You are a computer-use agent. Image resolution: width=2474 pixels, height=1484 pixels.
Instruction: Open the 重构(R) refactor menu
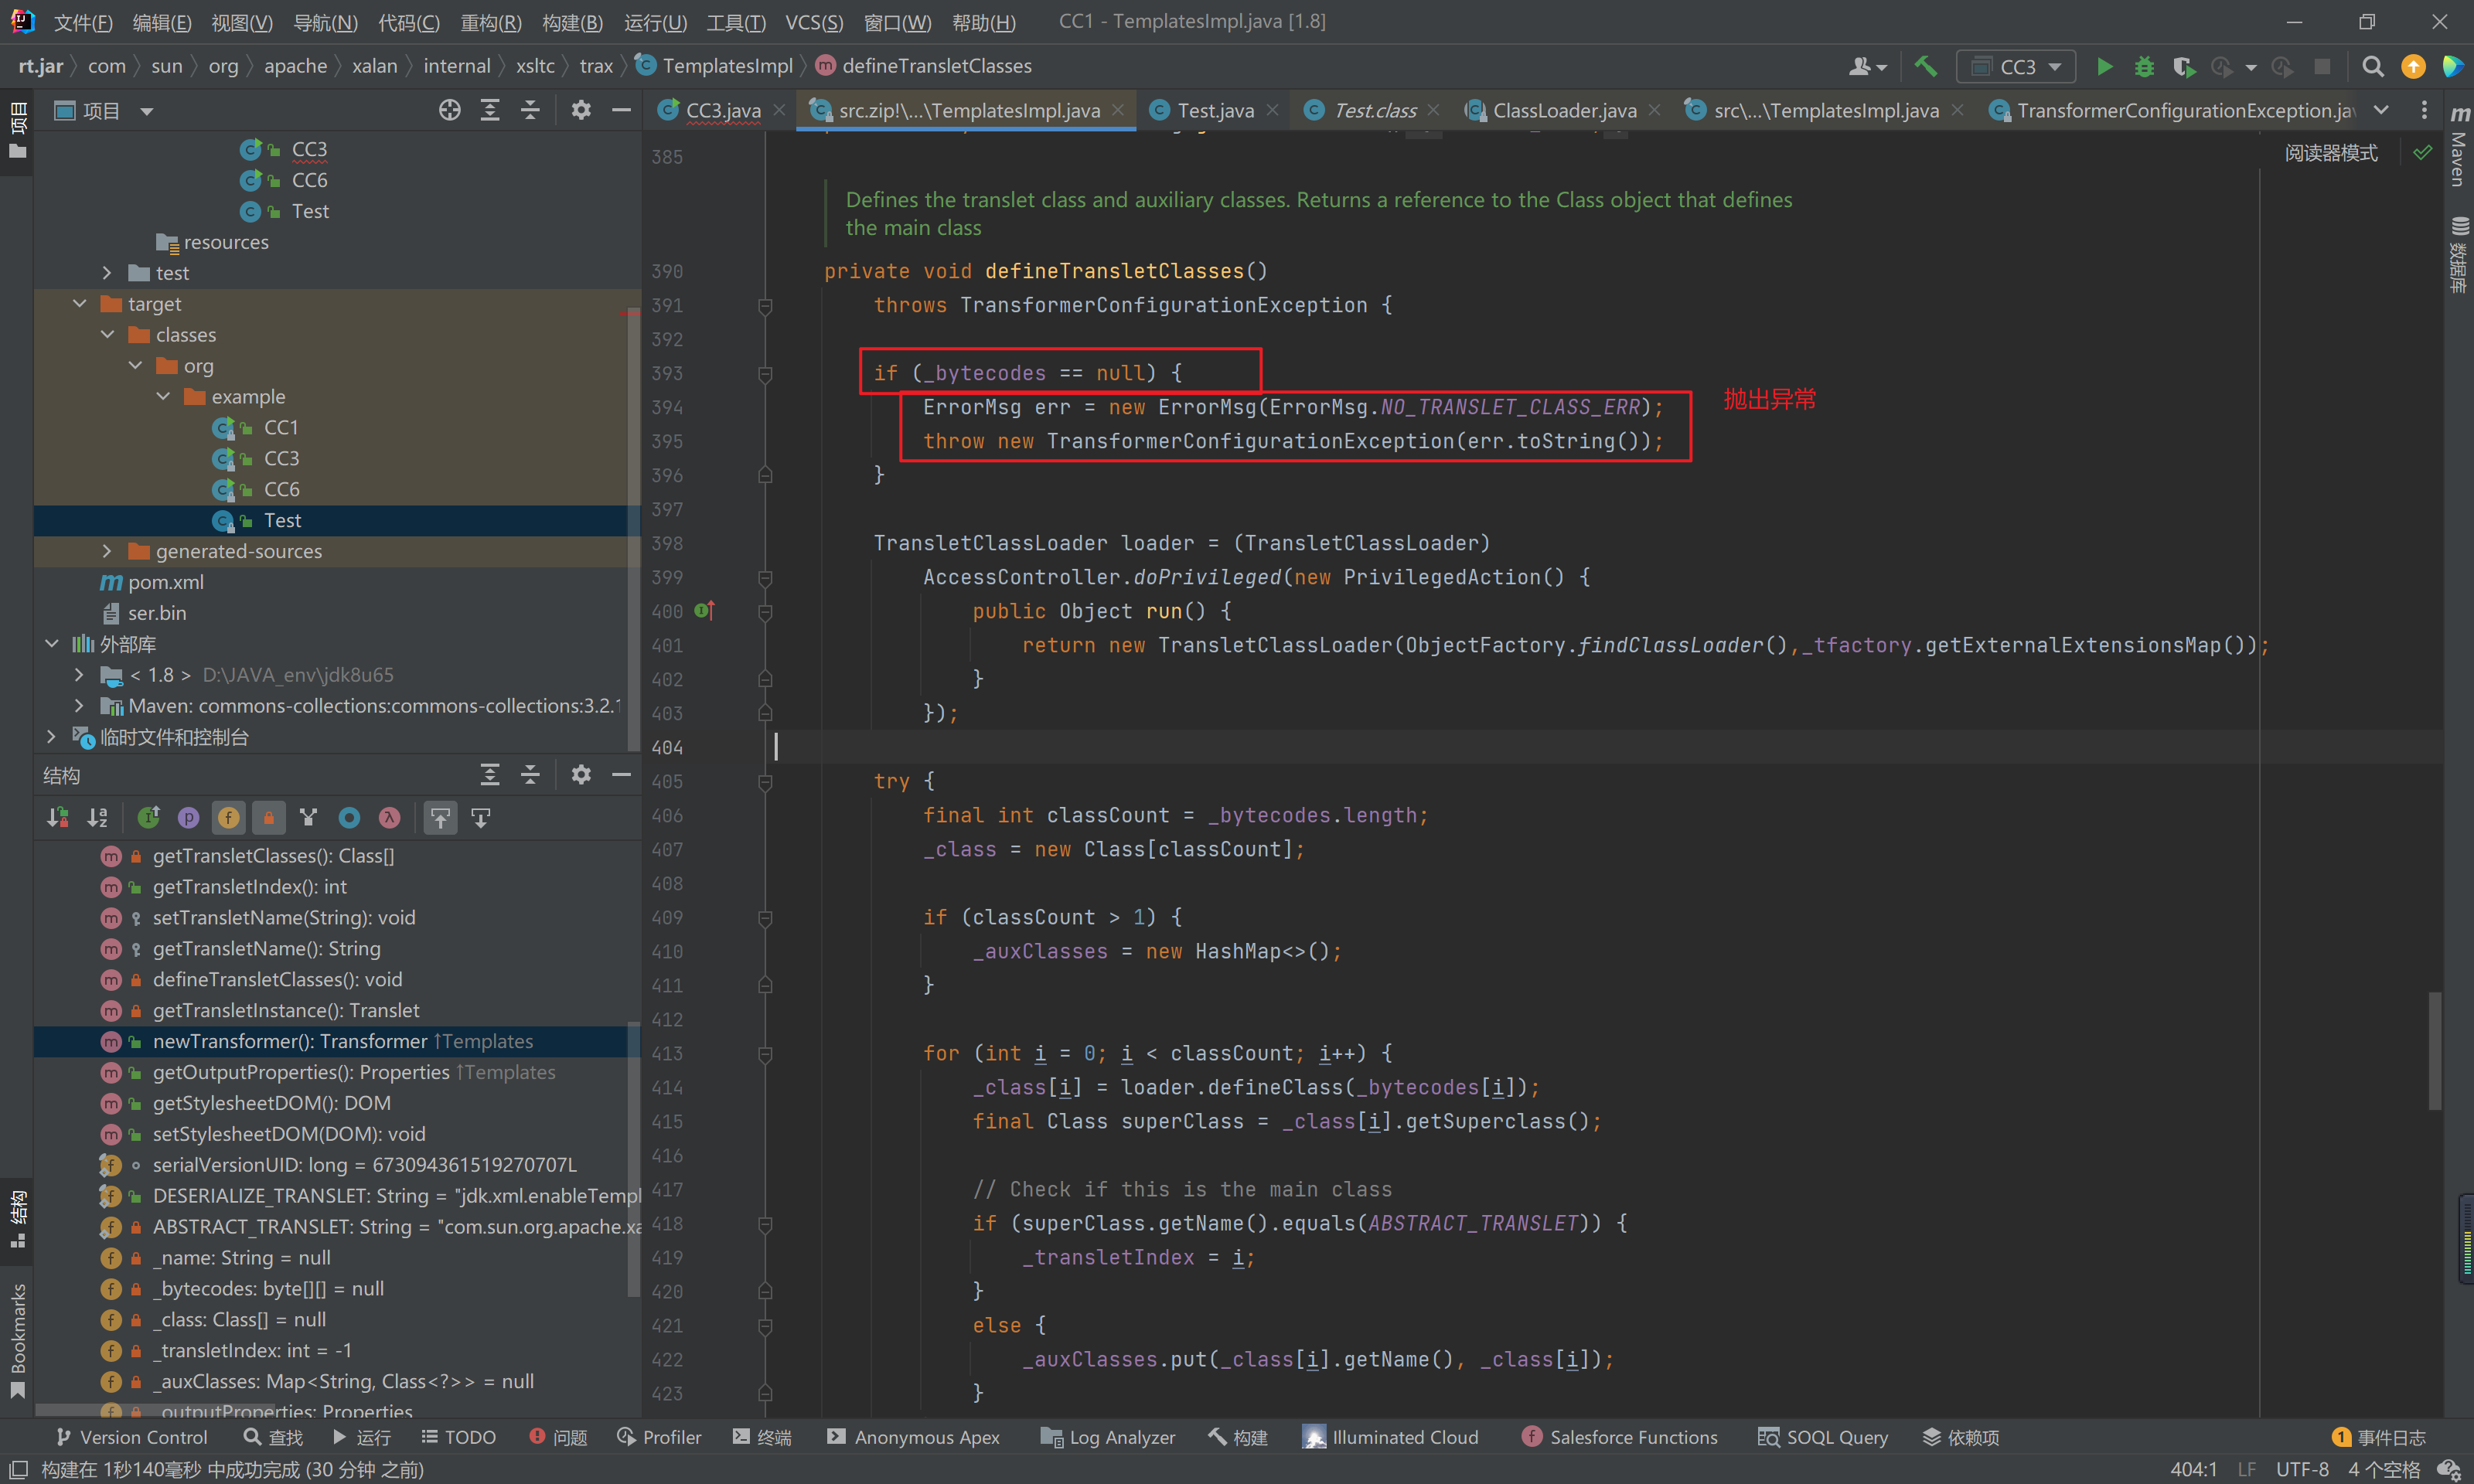point(490,22)
